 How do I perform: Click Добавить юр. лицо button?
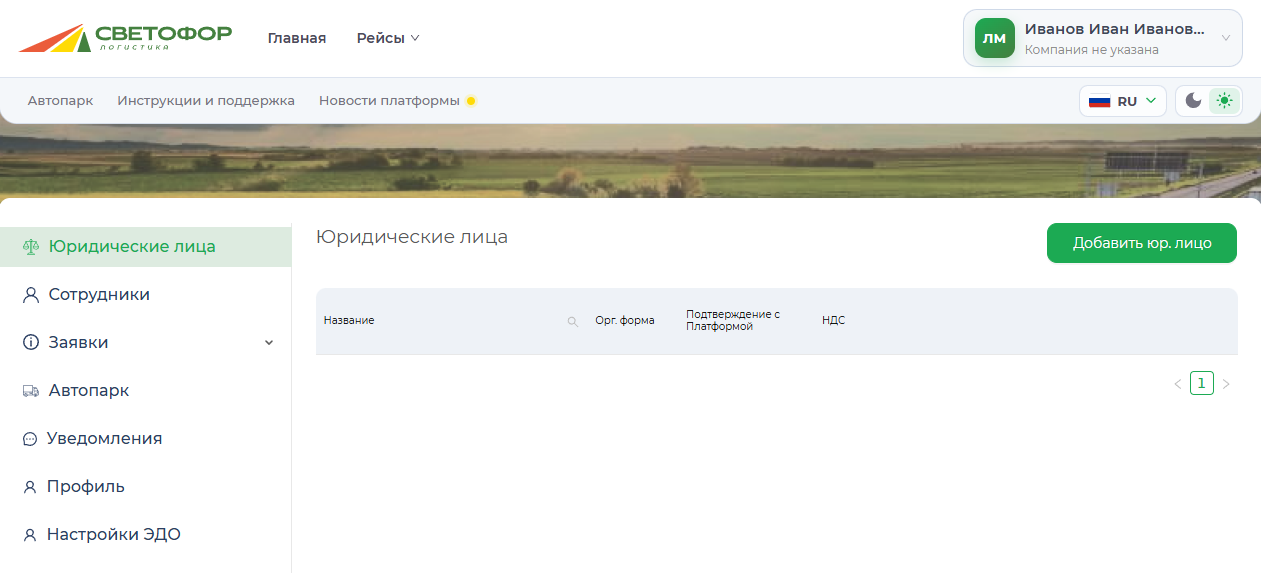coord(1142,243)
